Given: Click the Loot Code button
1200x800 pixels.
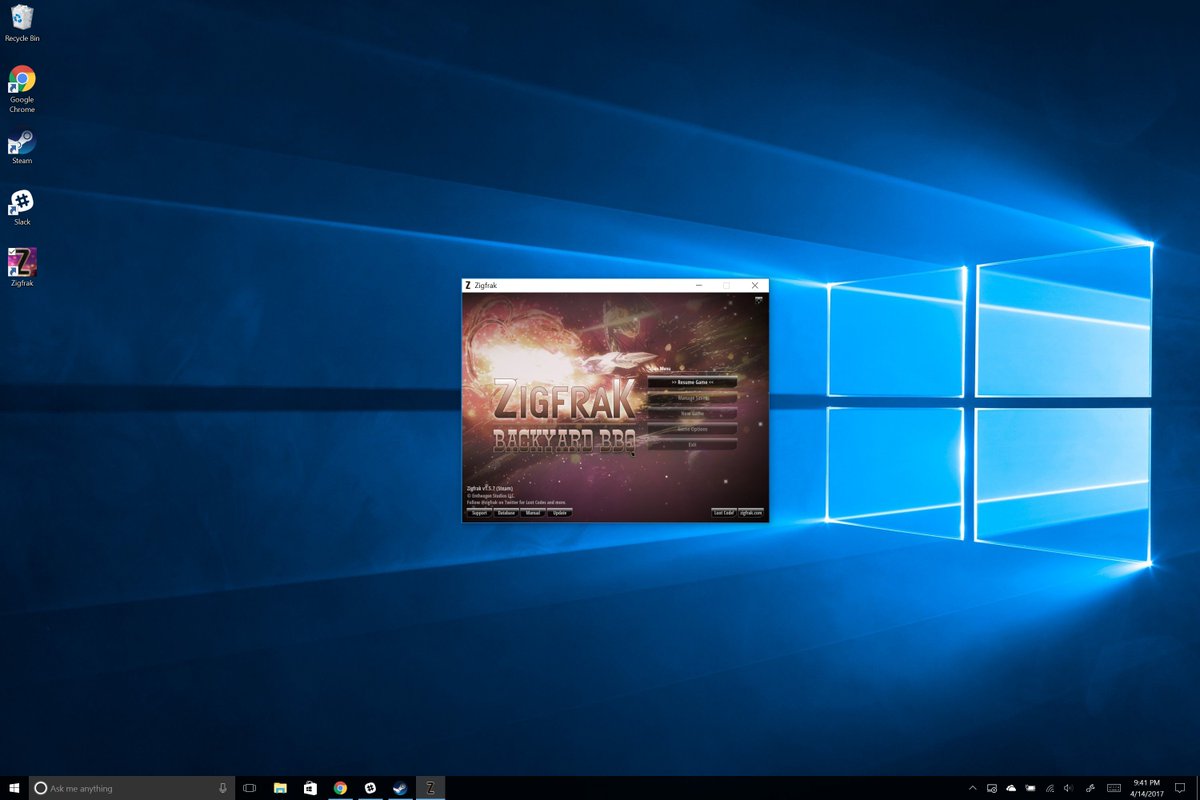Looking at the screenshot, I should point(723,513).
